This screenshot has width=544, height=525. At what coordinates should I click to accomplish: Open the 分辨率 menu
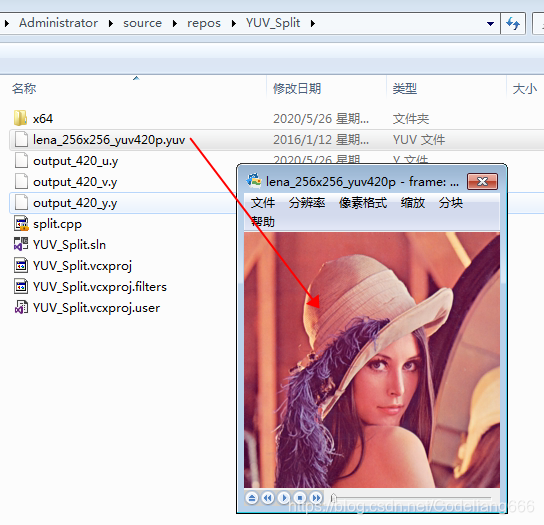(307, 203)
